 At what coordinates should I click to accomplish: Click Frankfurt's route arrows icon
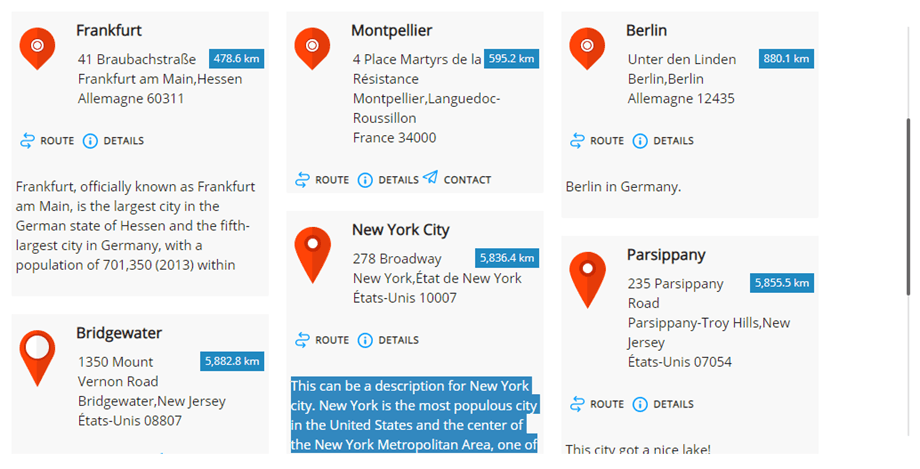(x=28, y=141)
